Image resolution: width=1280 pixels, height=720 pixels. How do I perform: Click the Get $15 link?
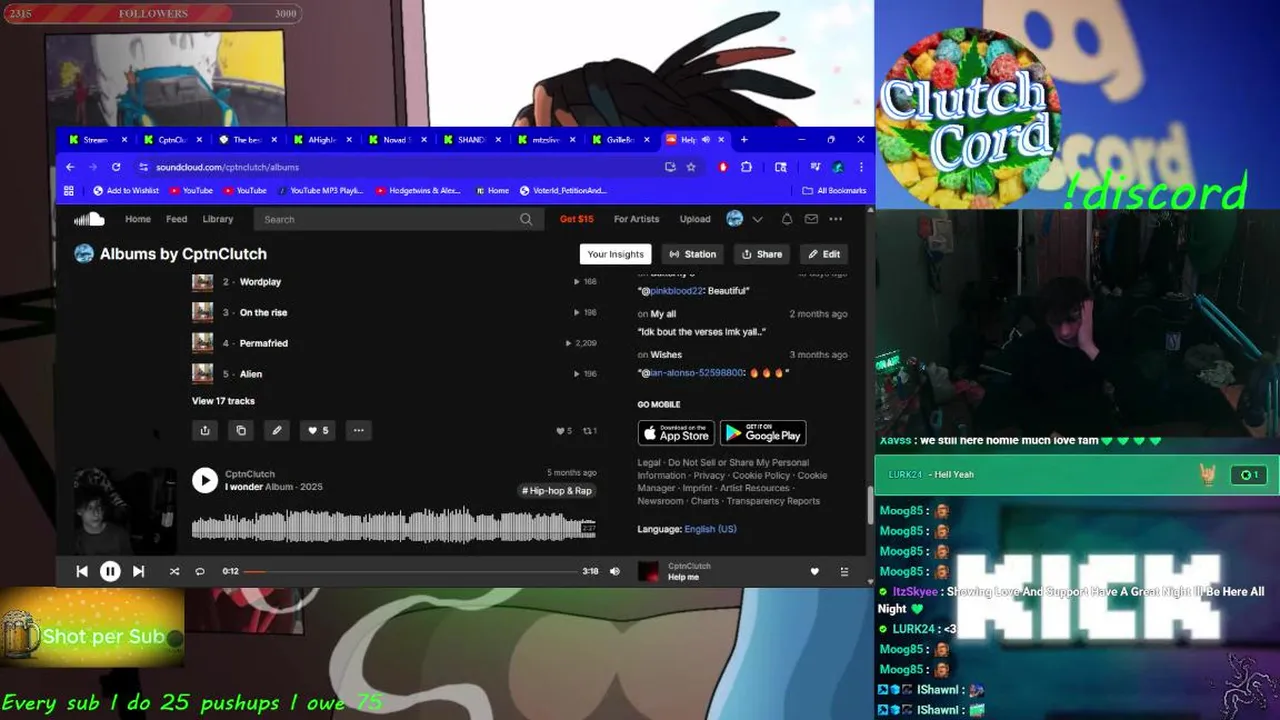point(576,219)
